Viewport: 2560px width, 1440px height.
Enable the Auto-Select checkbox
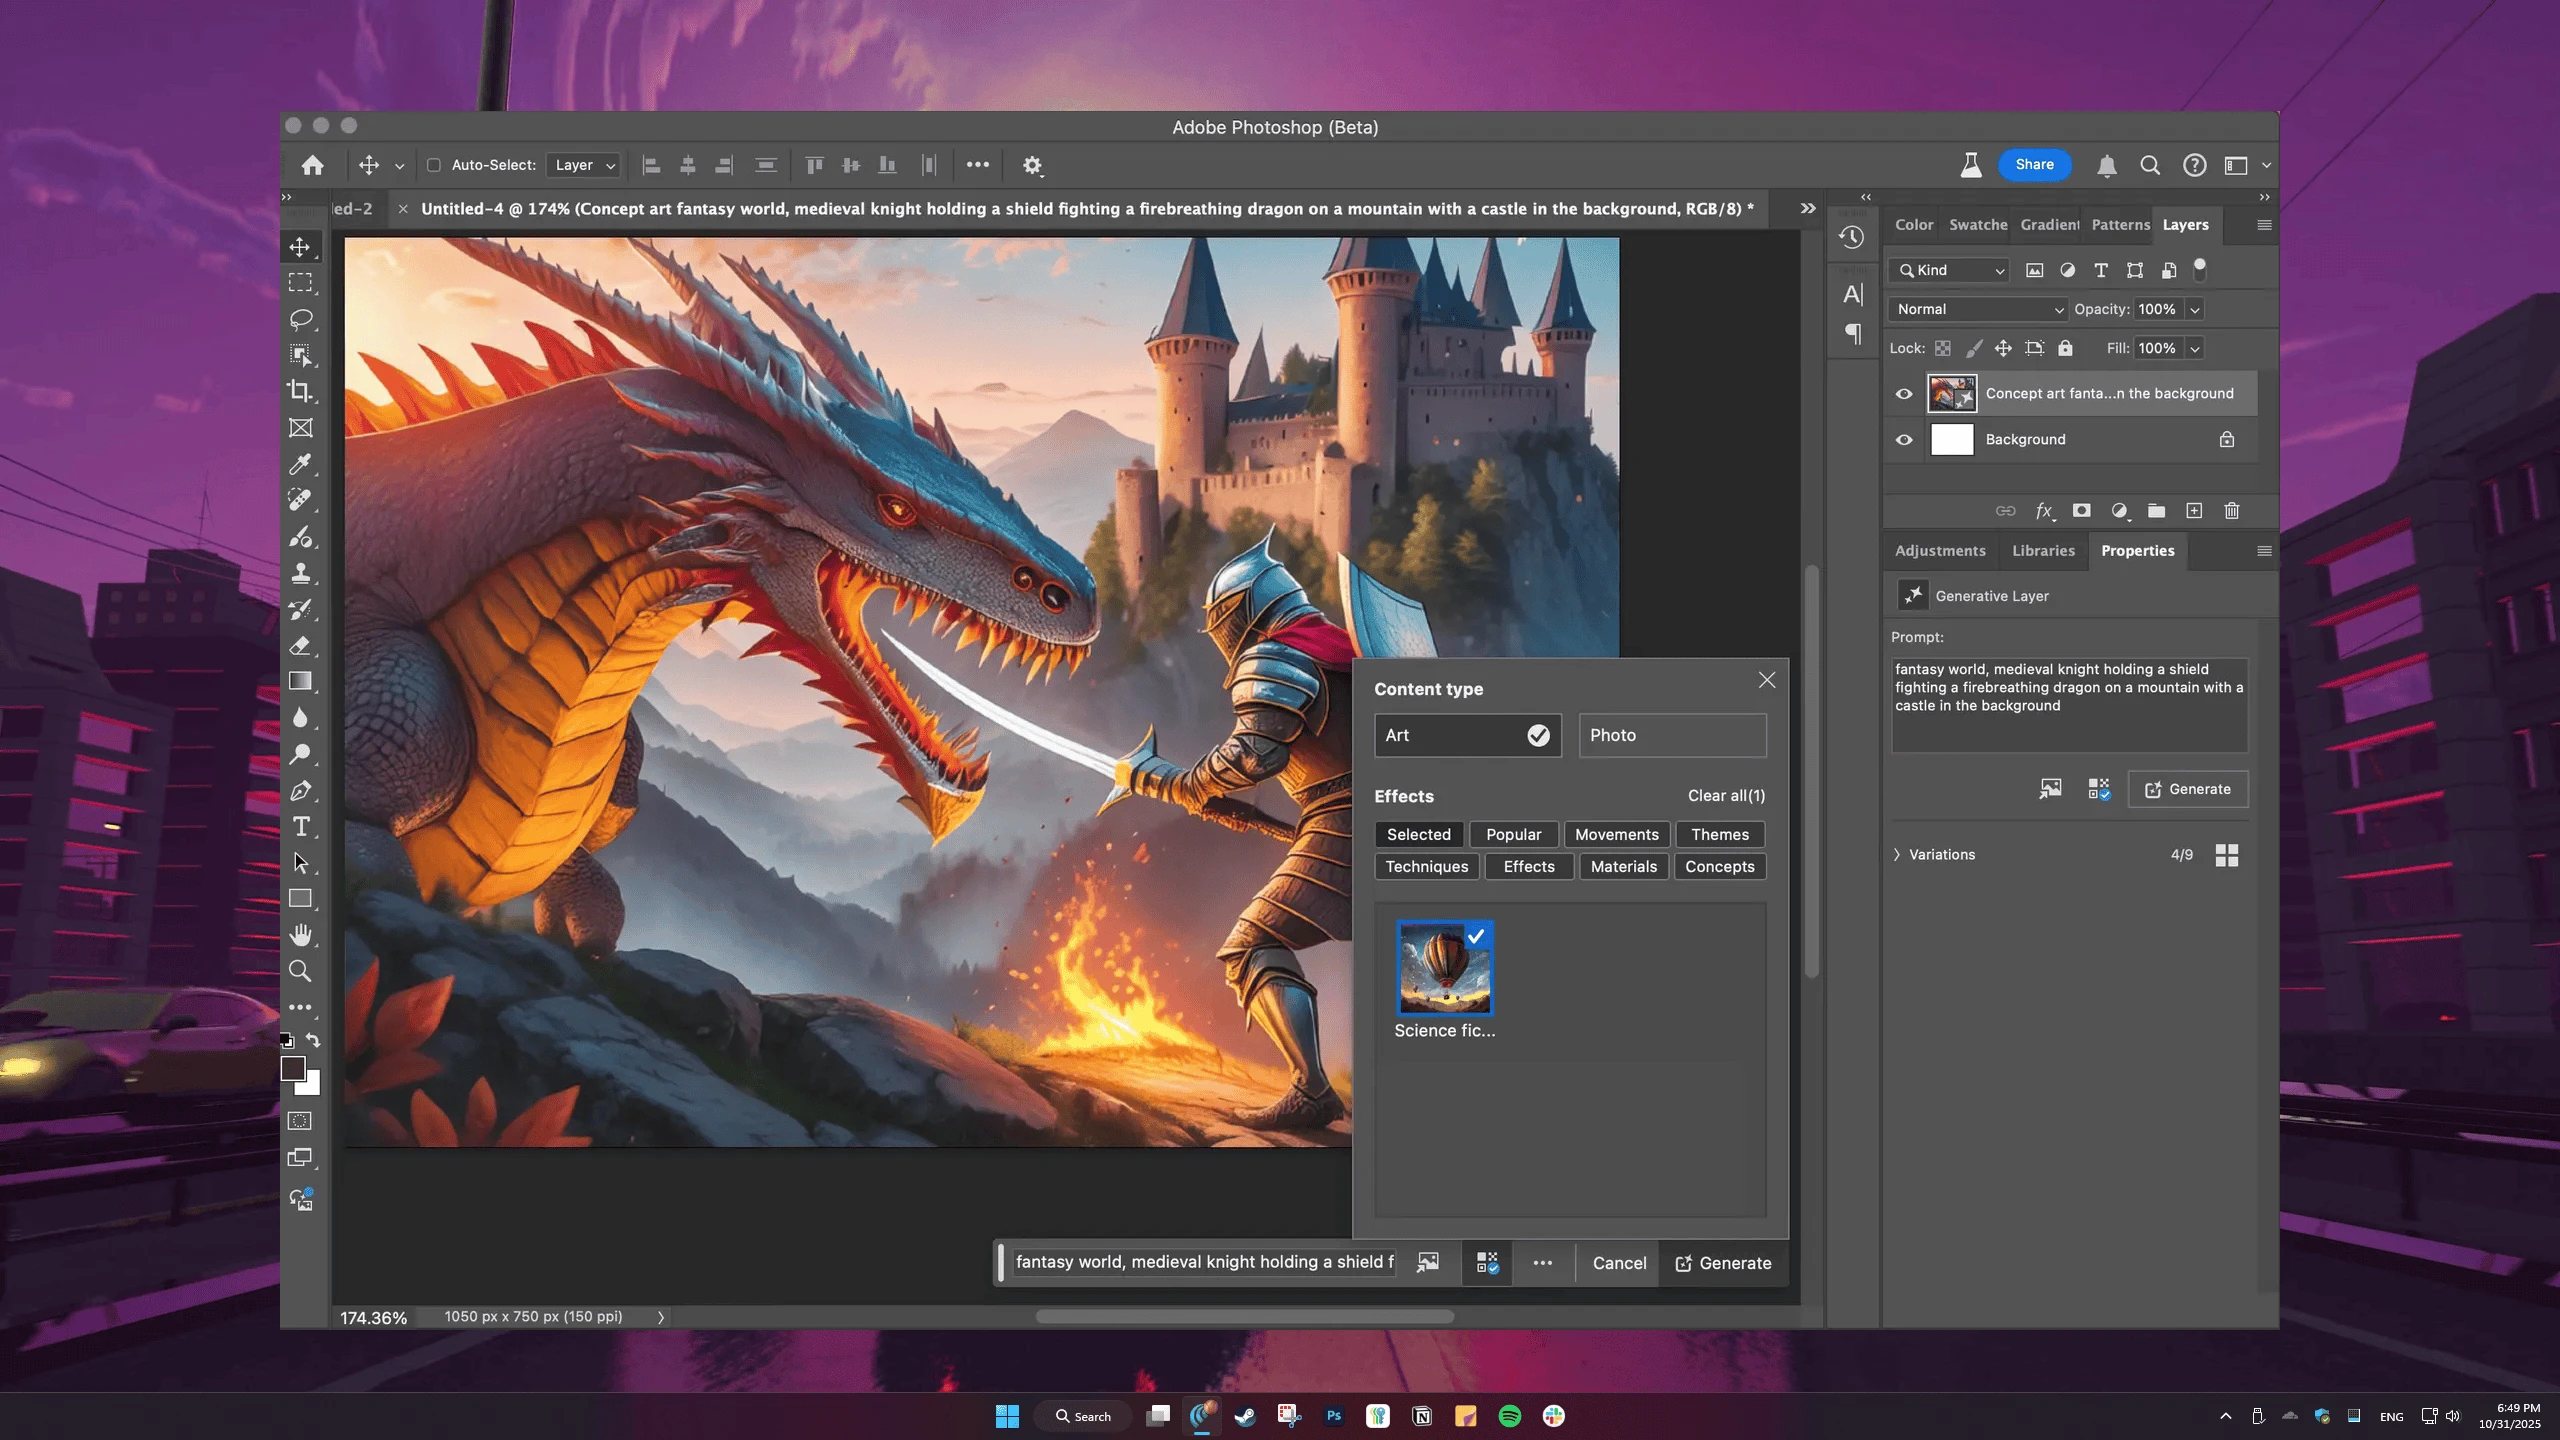click(434, 165)
